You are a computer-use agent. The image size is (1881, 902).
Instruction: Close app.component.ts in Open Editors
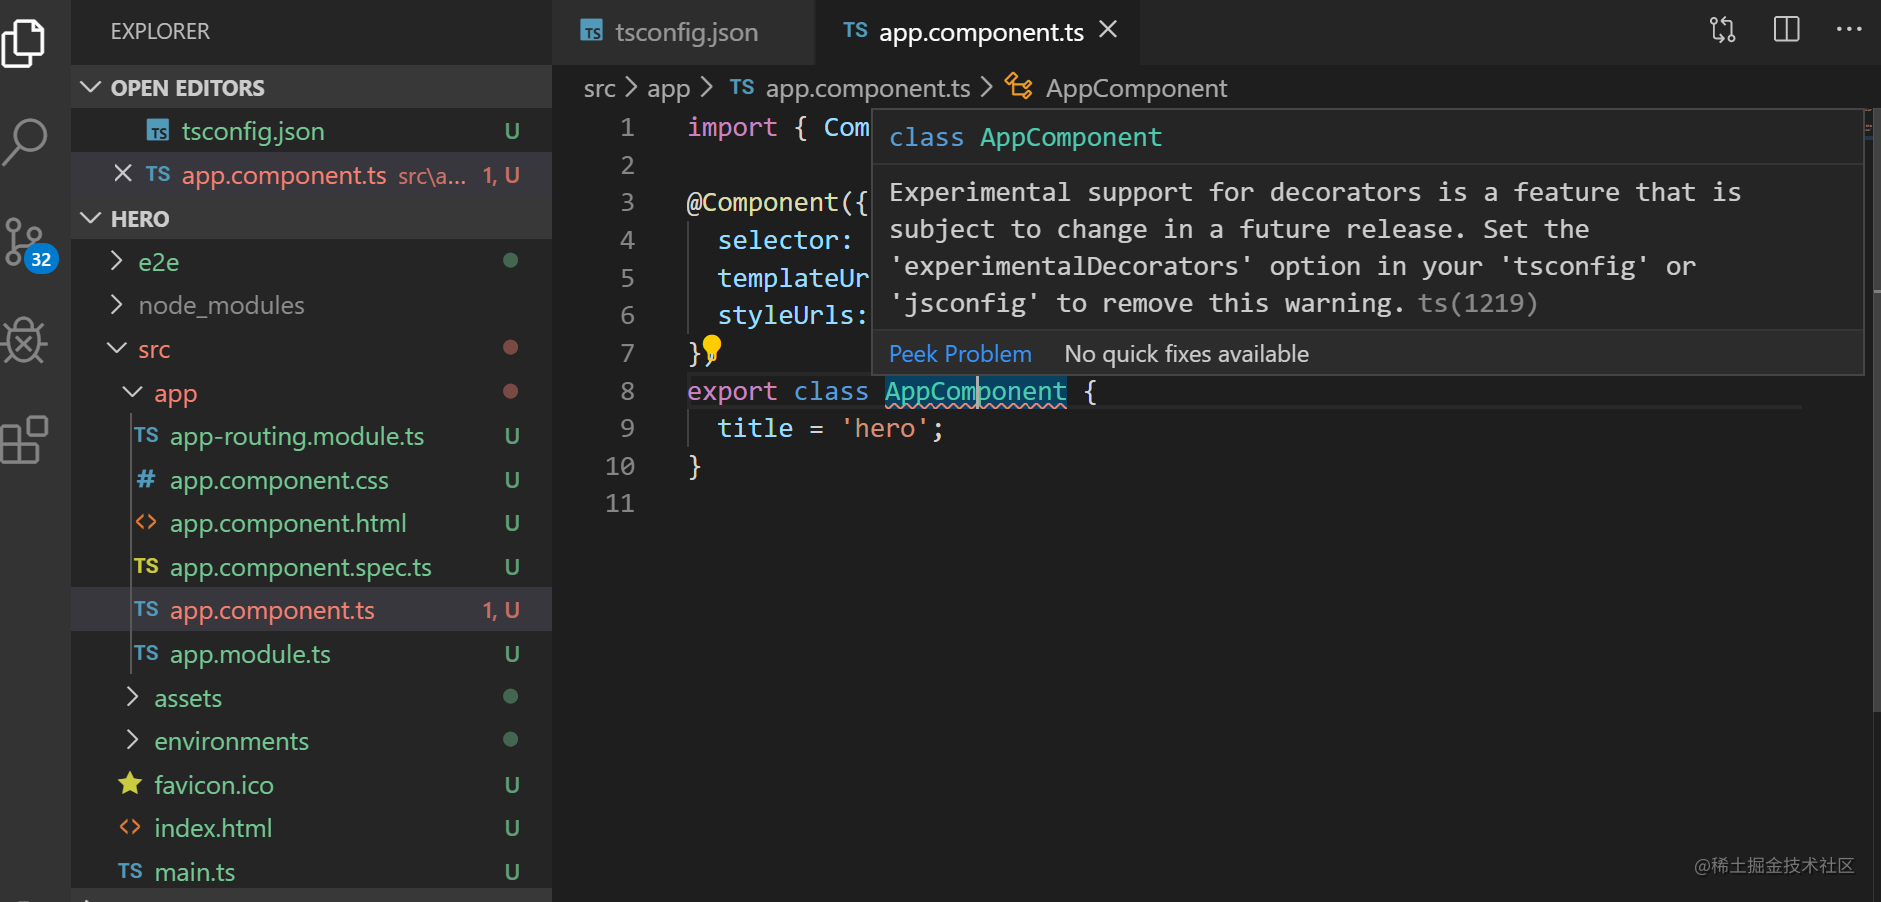click(x=122, y=173)
